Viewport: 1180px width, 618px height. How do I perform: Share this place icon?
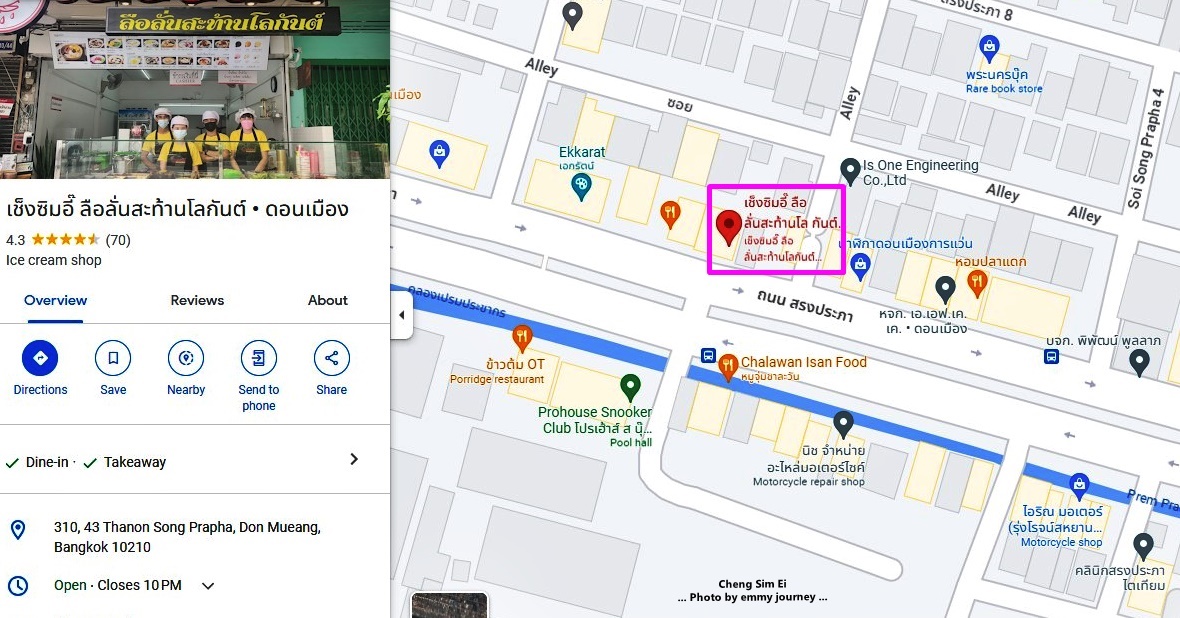pos(331,358)
